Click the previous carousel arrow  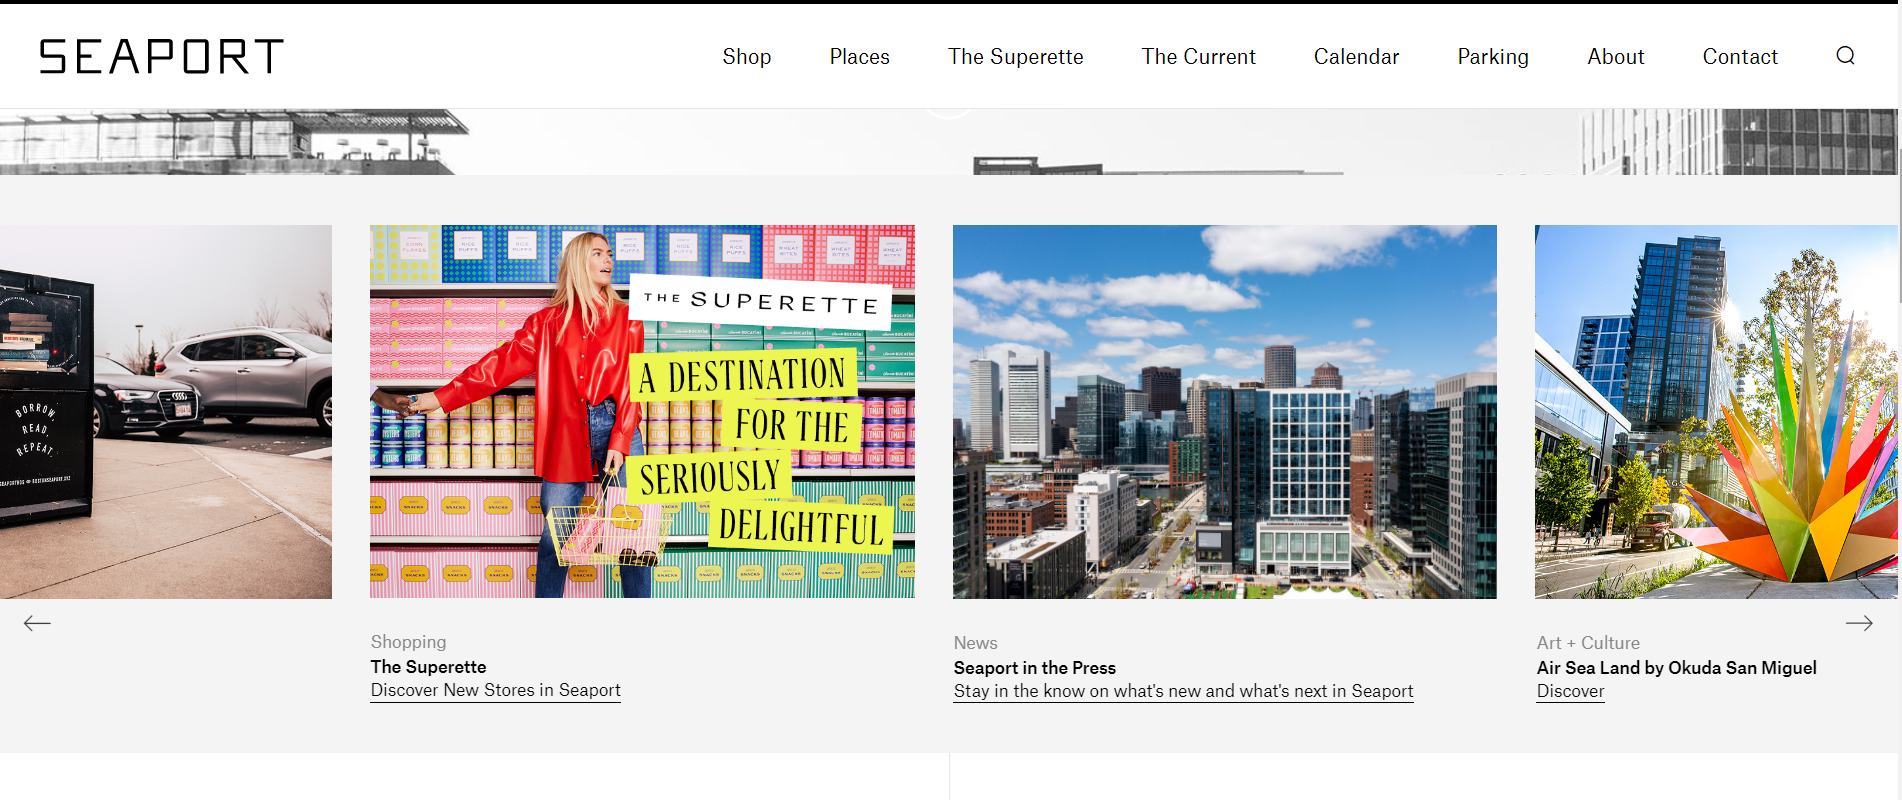(x=37, y=623)
